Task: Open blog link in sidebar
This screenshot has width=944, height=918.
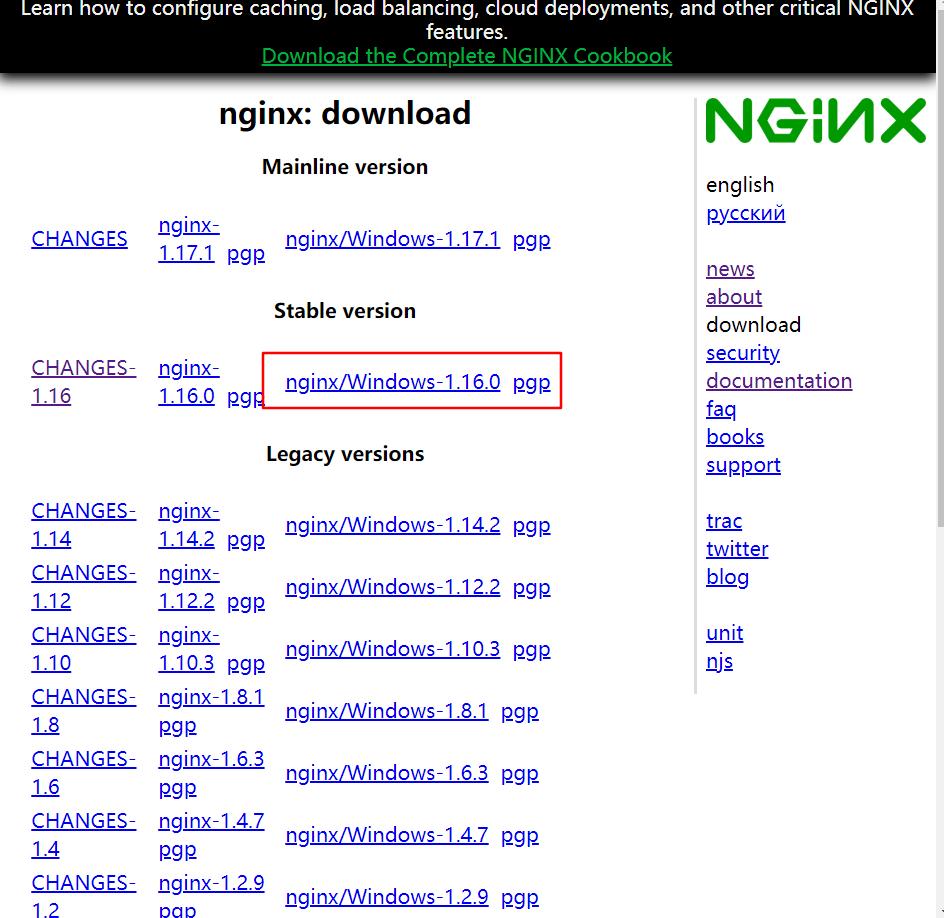Action: [x=727, y=577]
